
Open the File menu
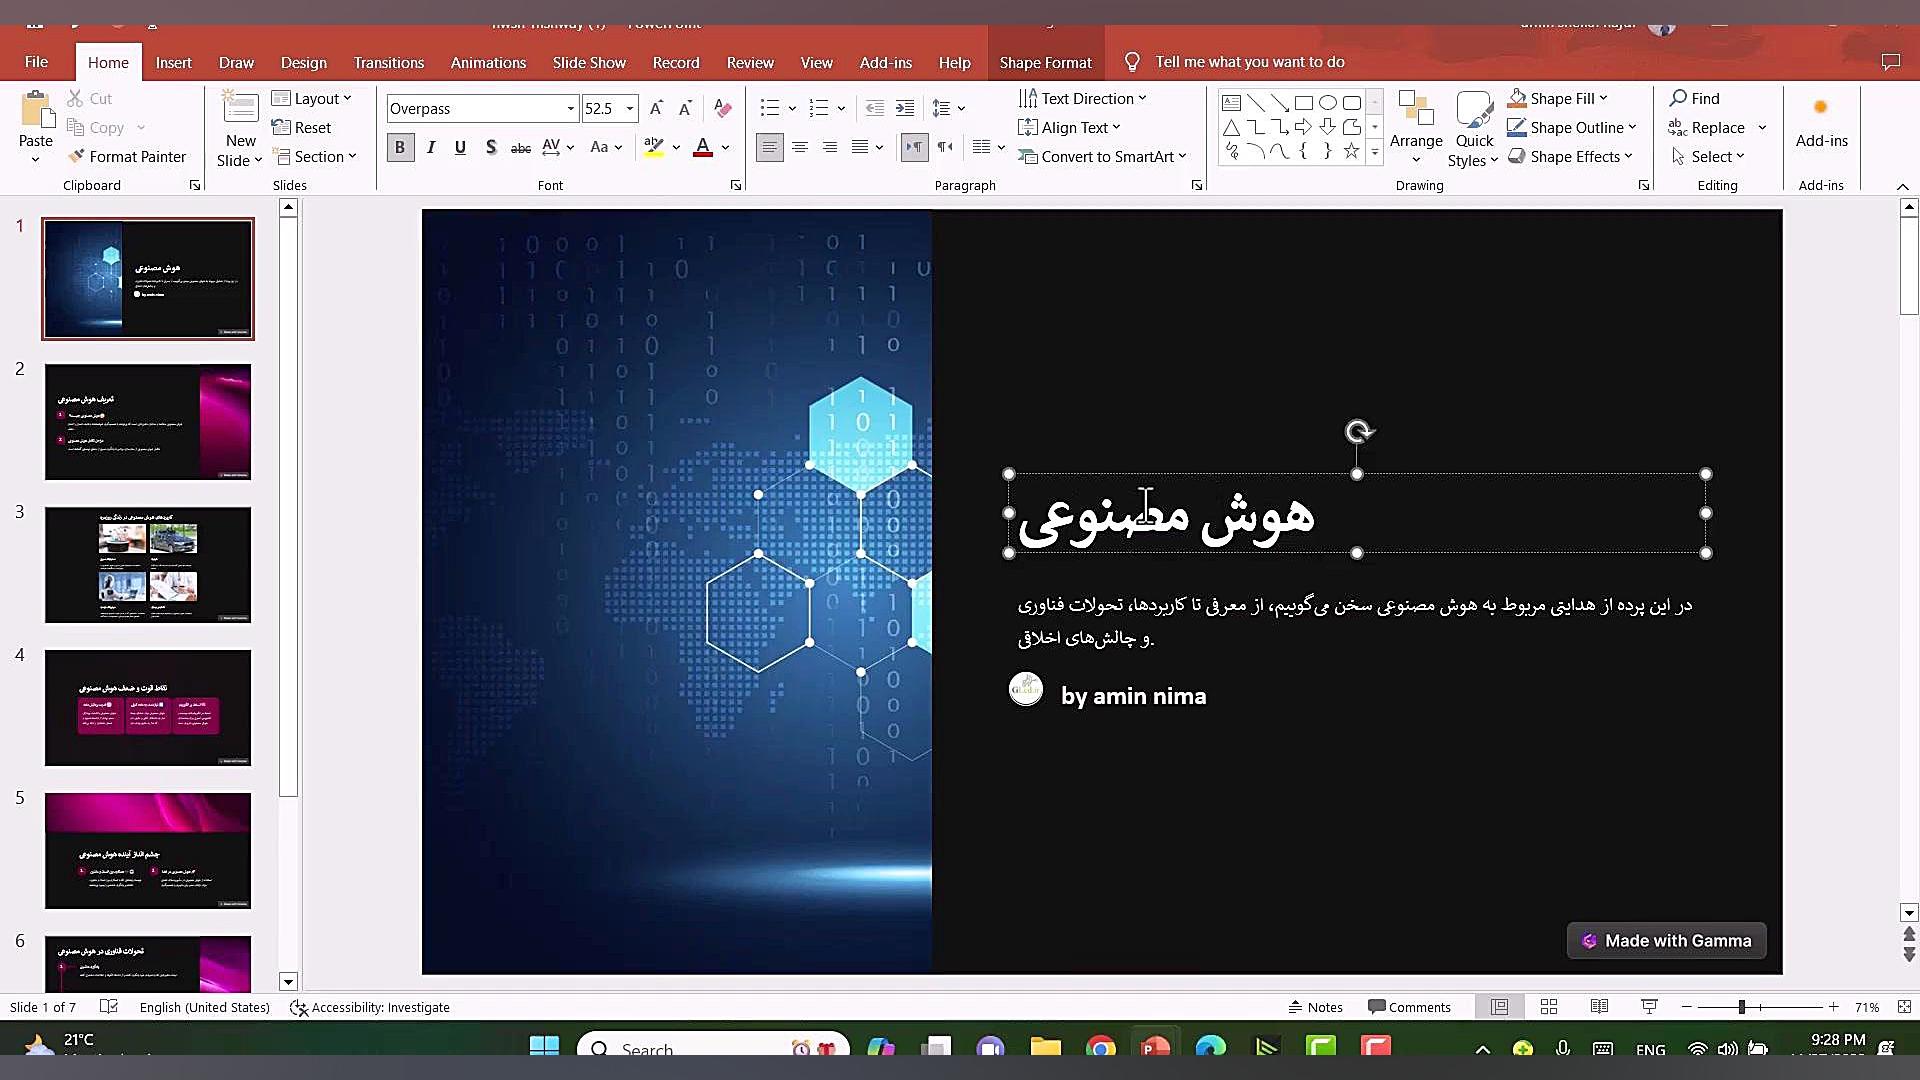click(36, 62)
